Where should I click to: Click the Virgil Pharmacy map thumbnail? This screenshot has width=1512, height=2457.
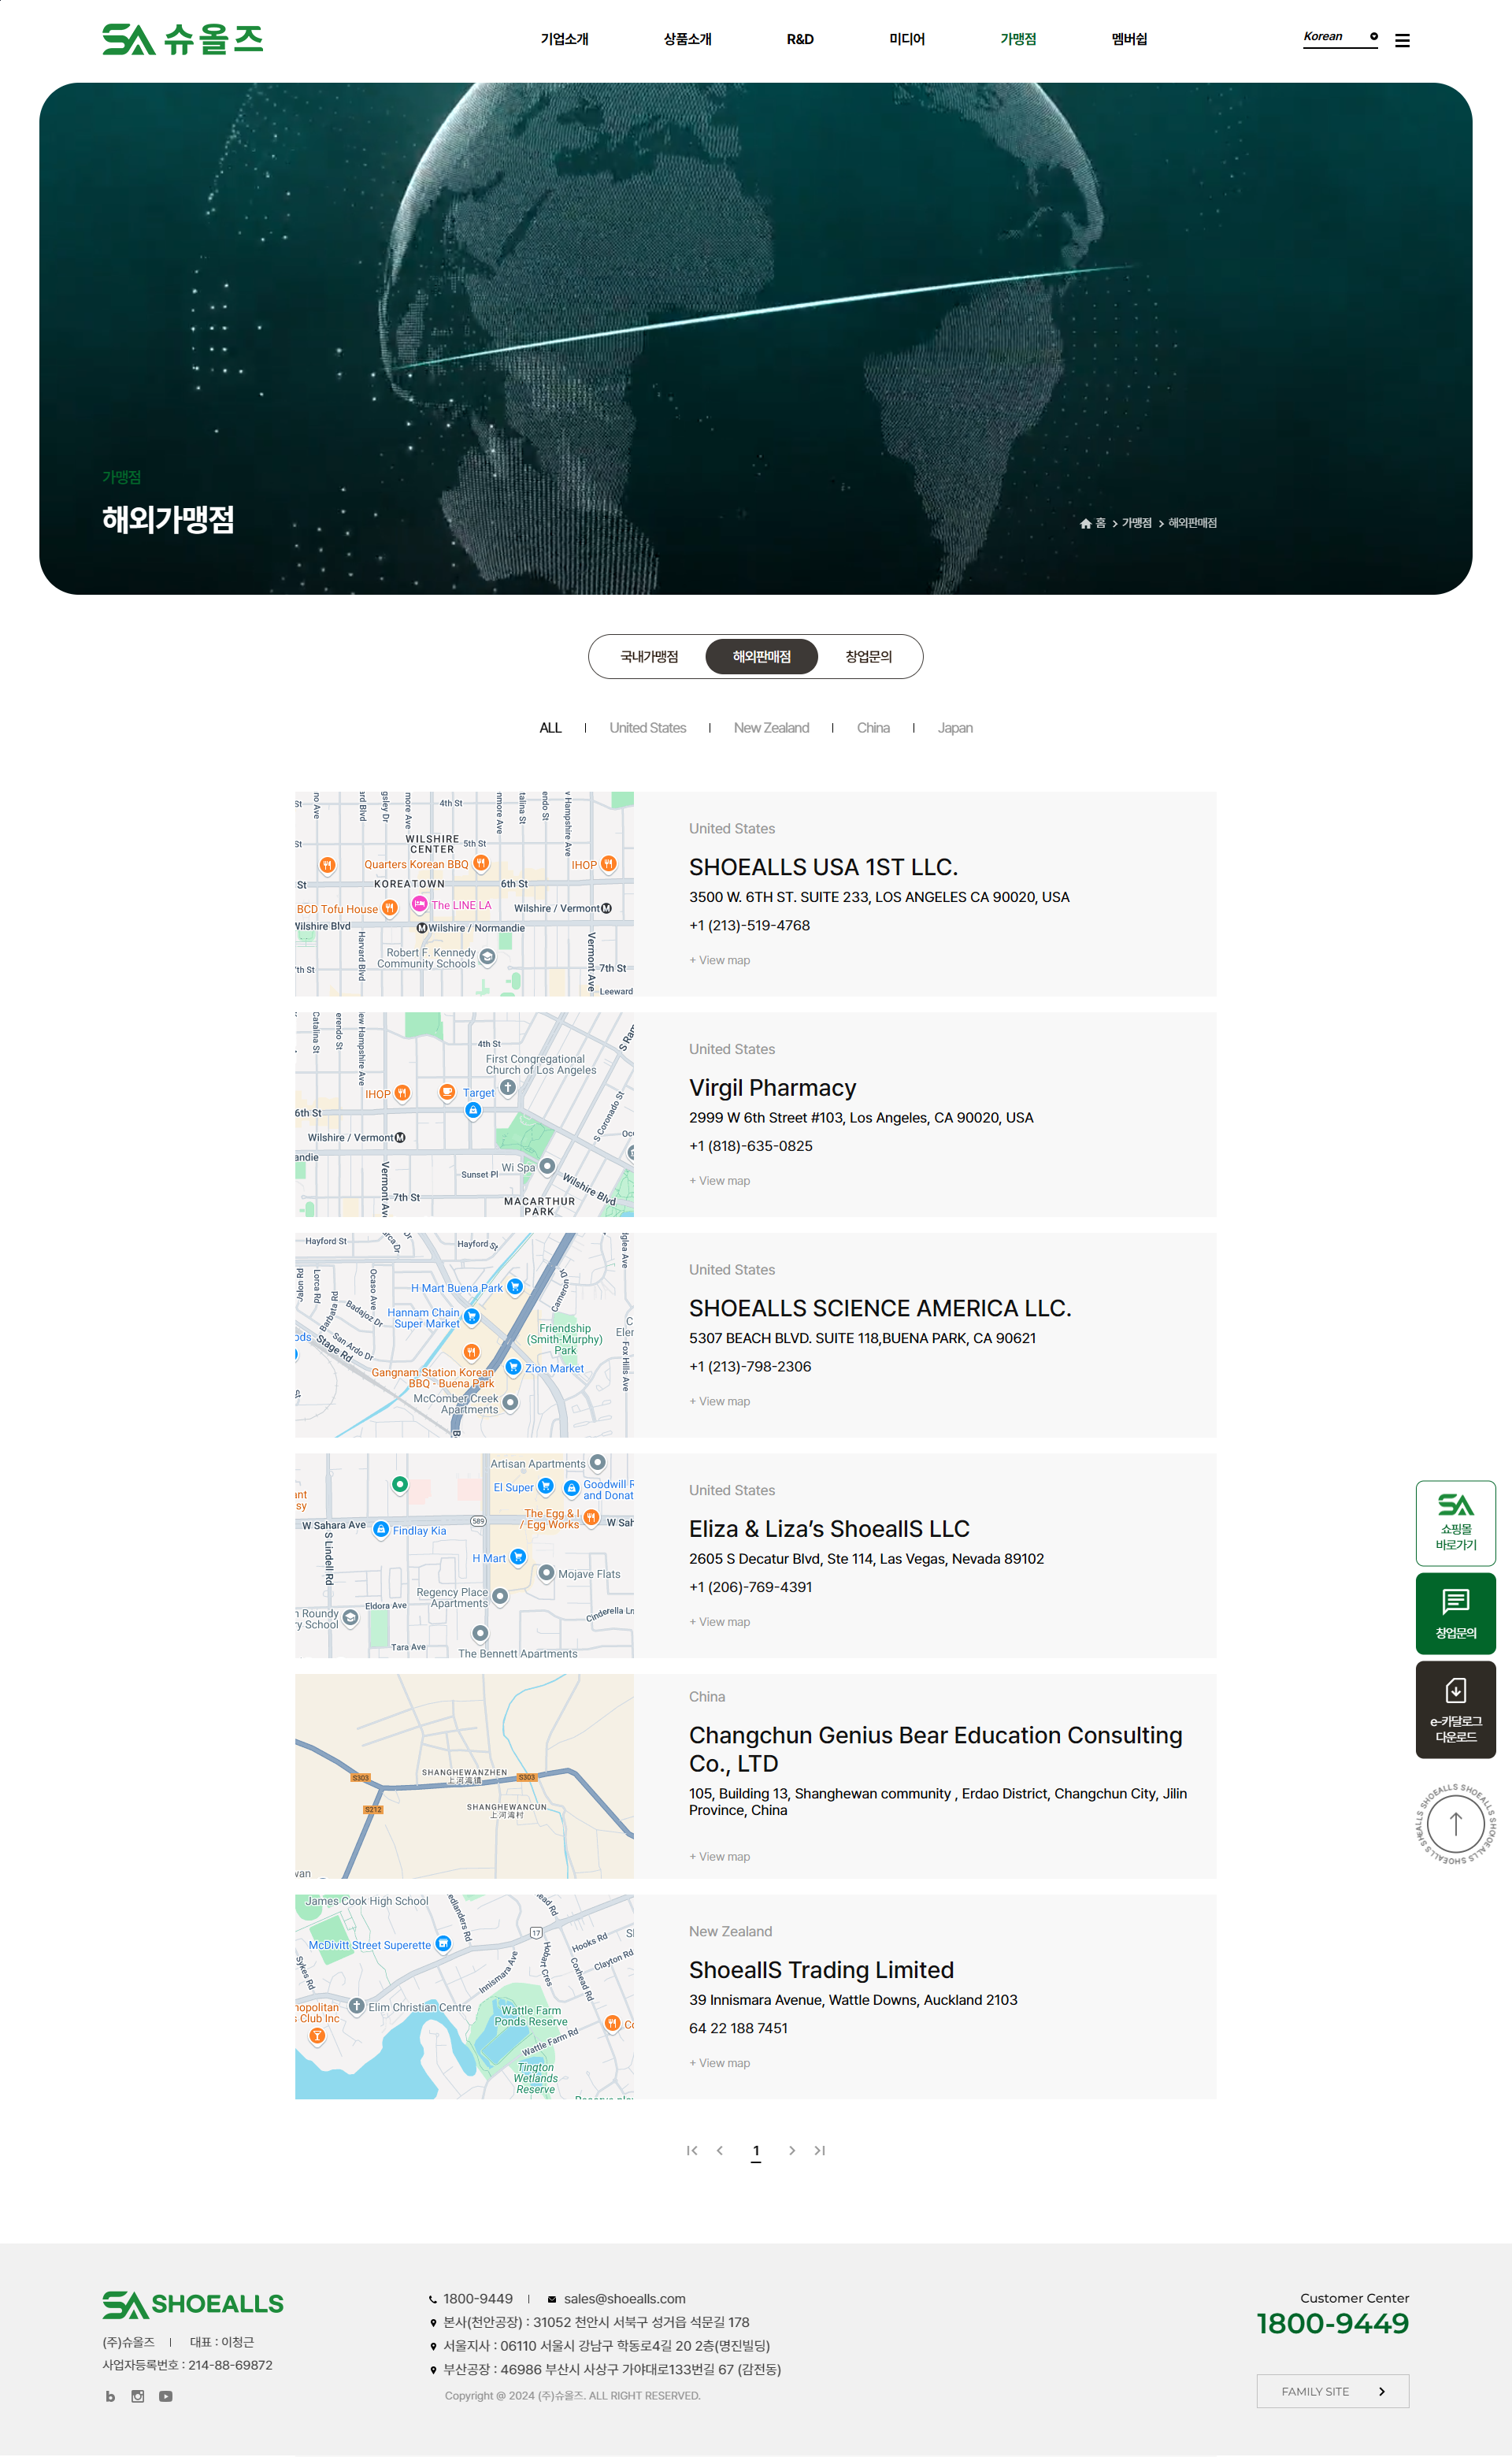pyautogui.click(x=464, y=1114)
